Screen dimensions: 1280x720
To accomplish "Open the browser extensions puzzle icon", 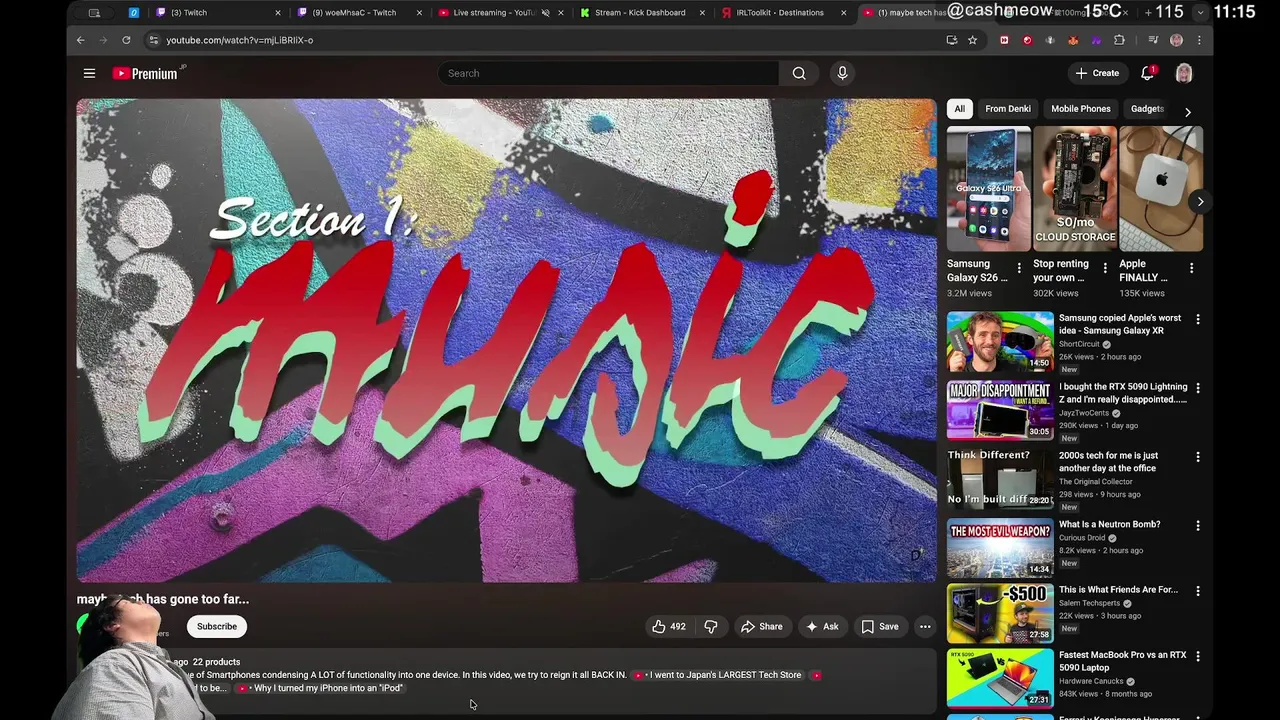I will tap(1119, 40).
